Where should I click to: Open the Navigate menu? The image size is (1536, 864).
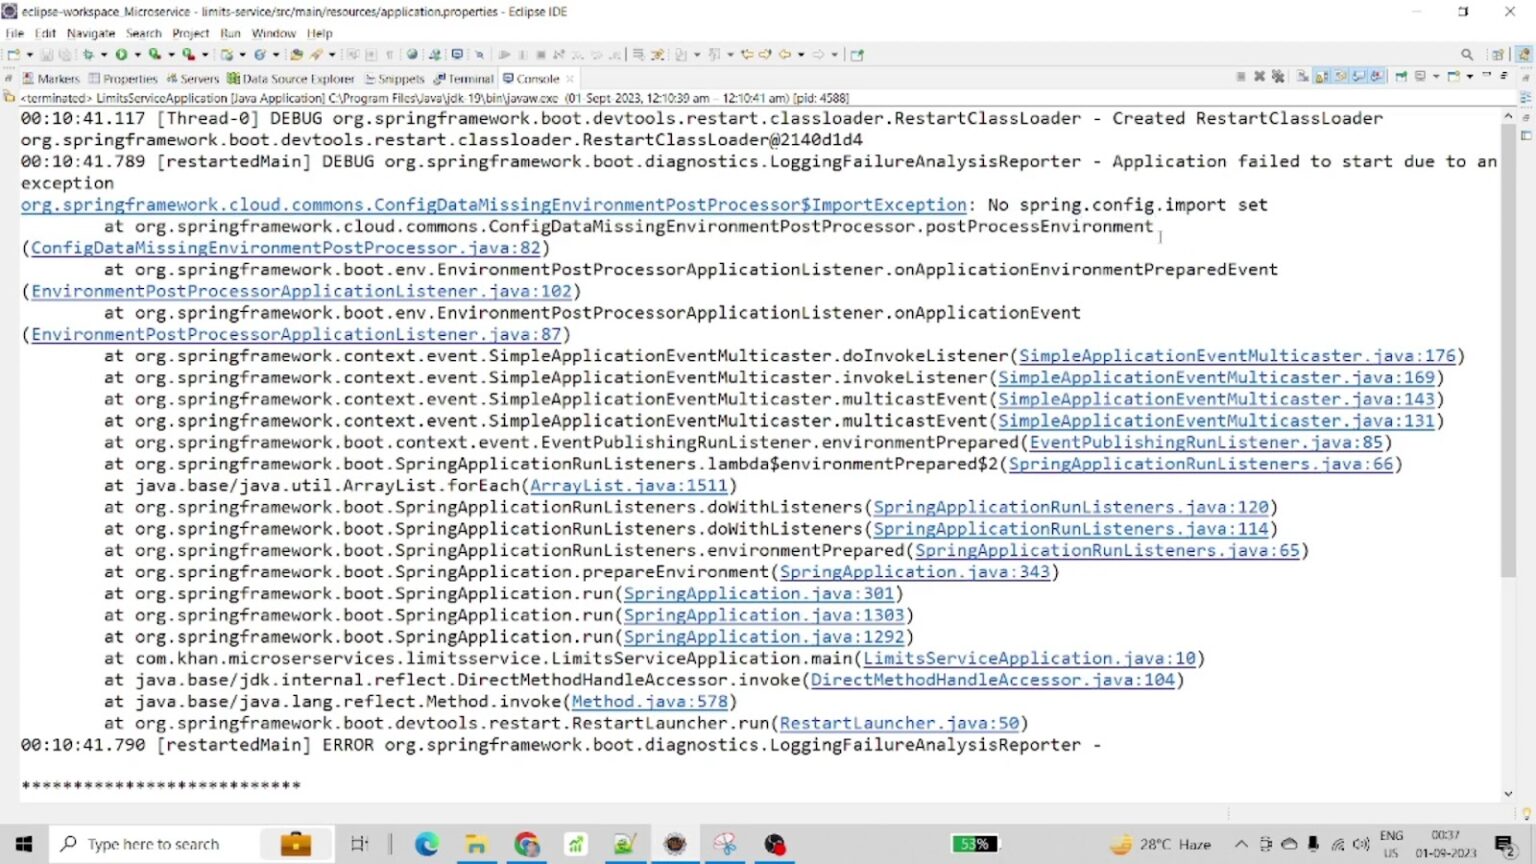point(90,33)
